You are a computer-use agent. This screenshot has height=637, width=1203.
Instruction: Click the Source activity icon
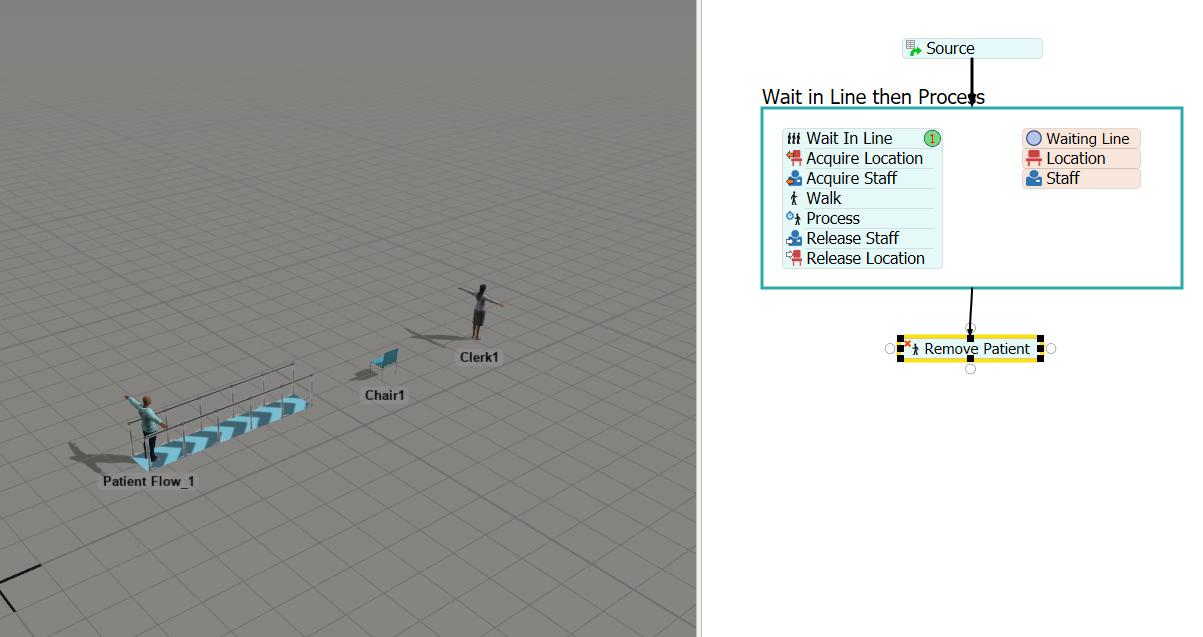click(913, 48)
